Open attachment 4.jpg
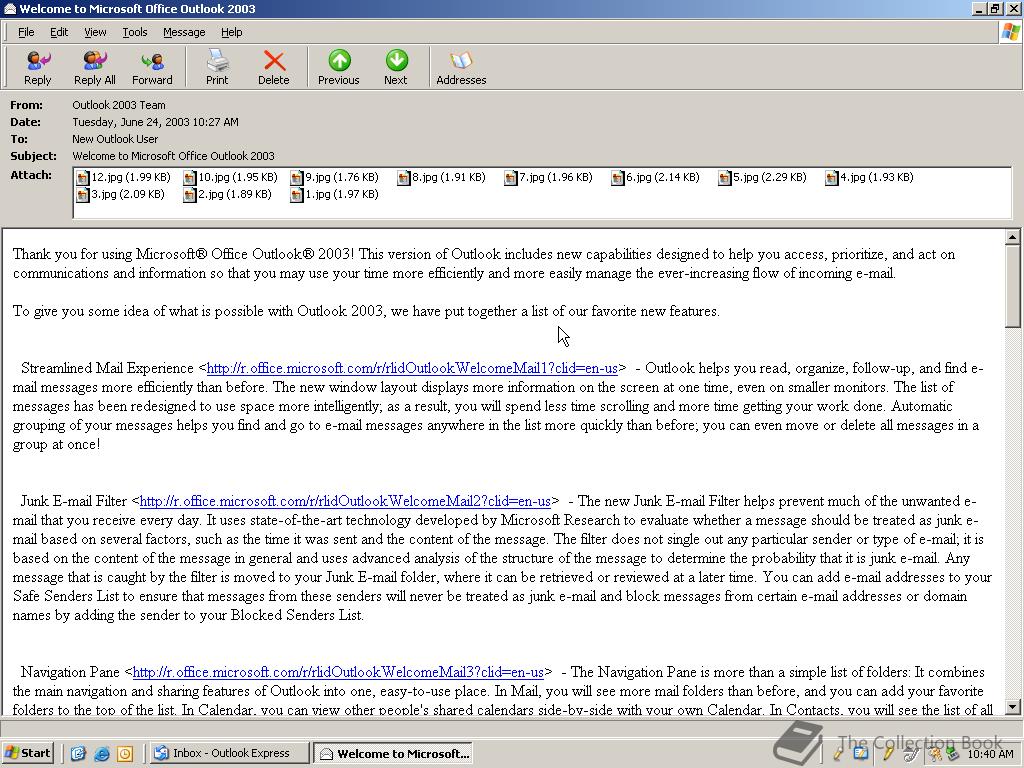The width and height of the screenshot is (1024, 768). point(870,177)
